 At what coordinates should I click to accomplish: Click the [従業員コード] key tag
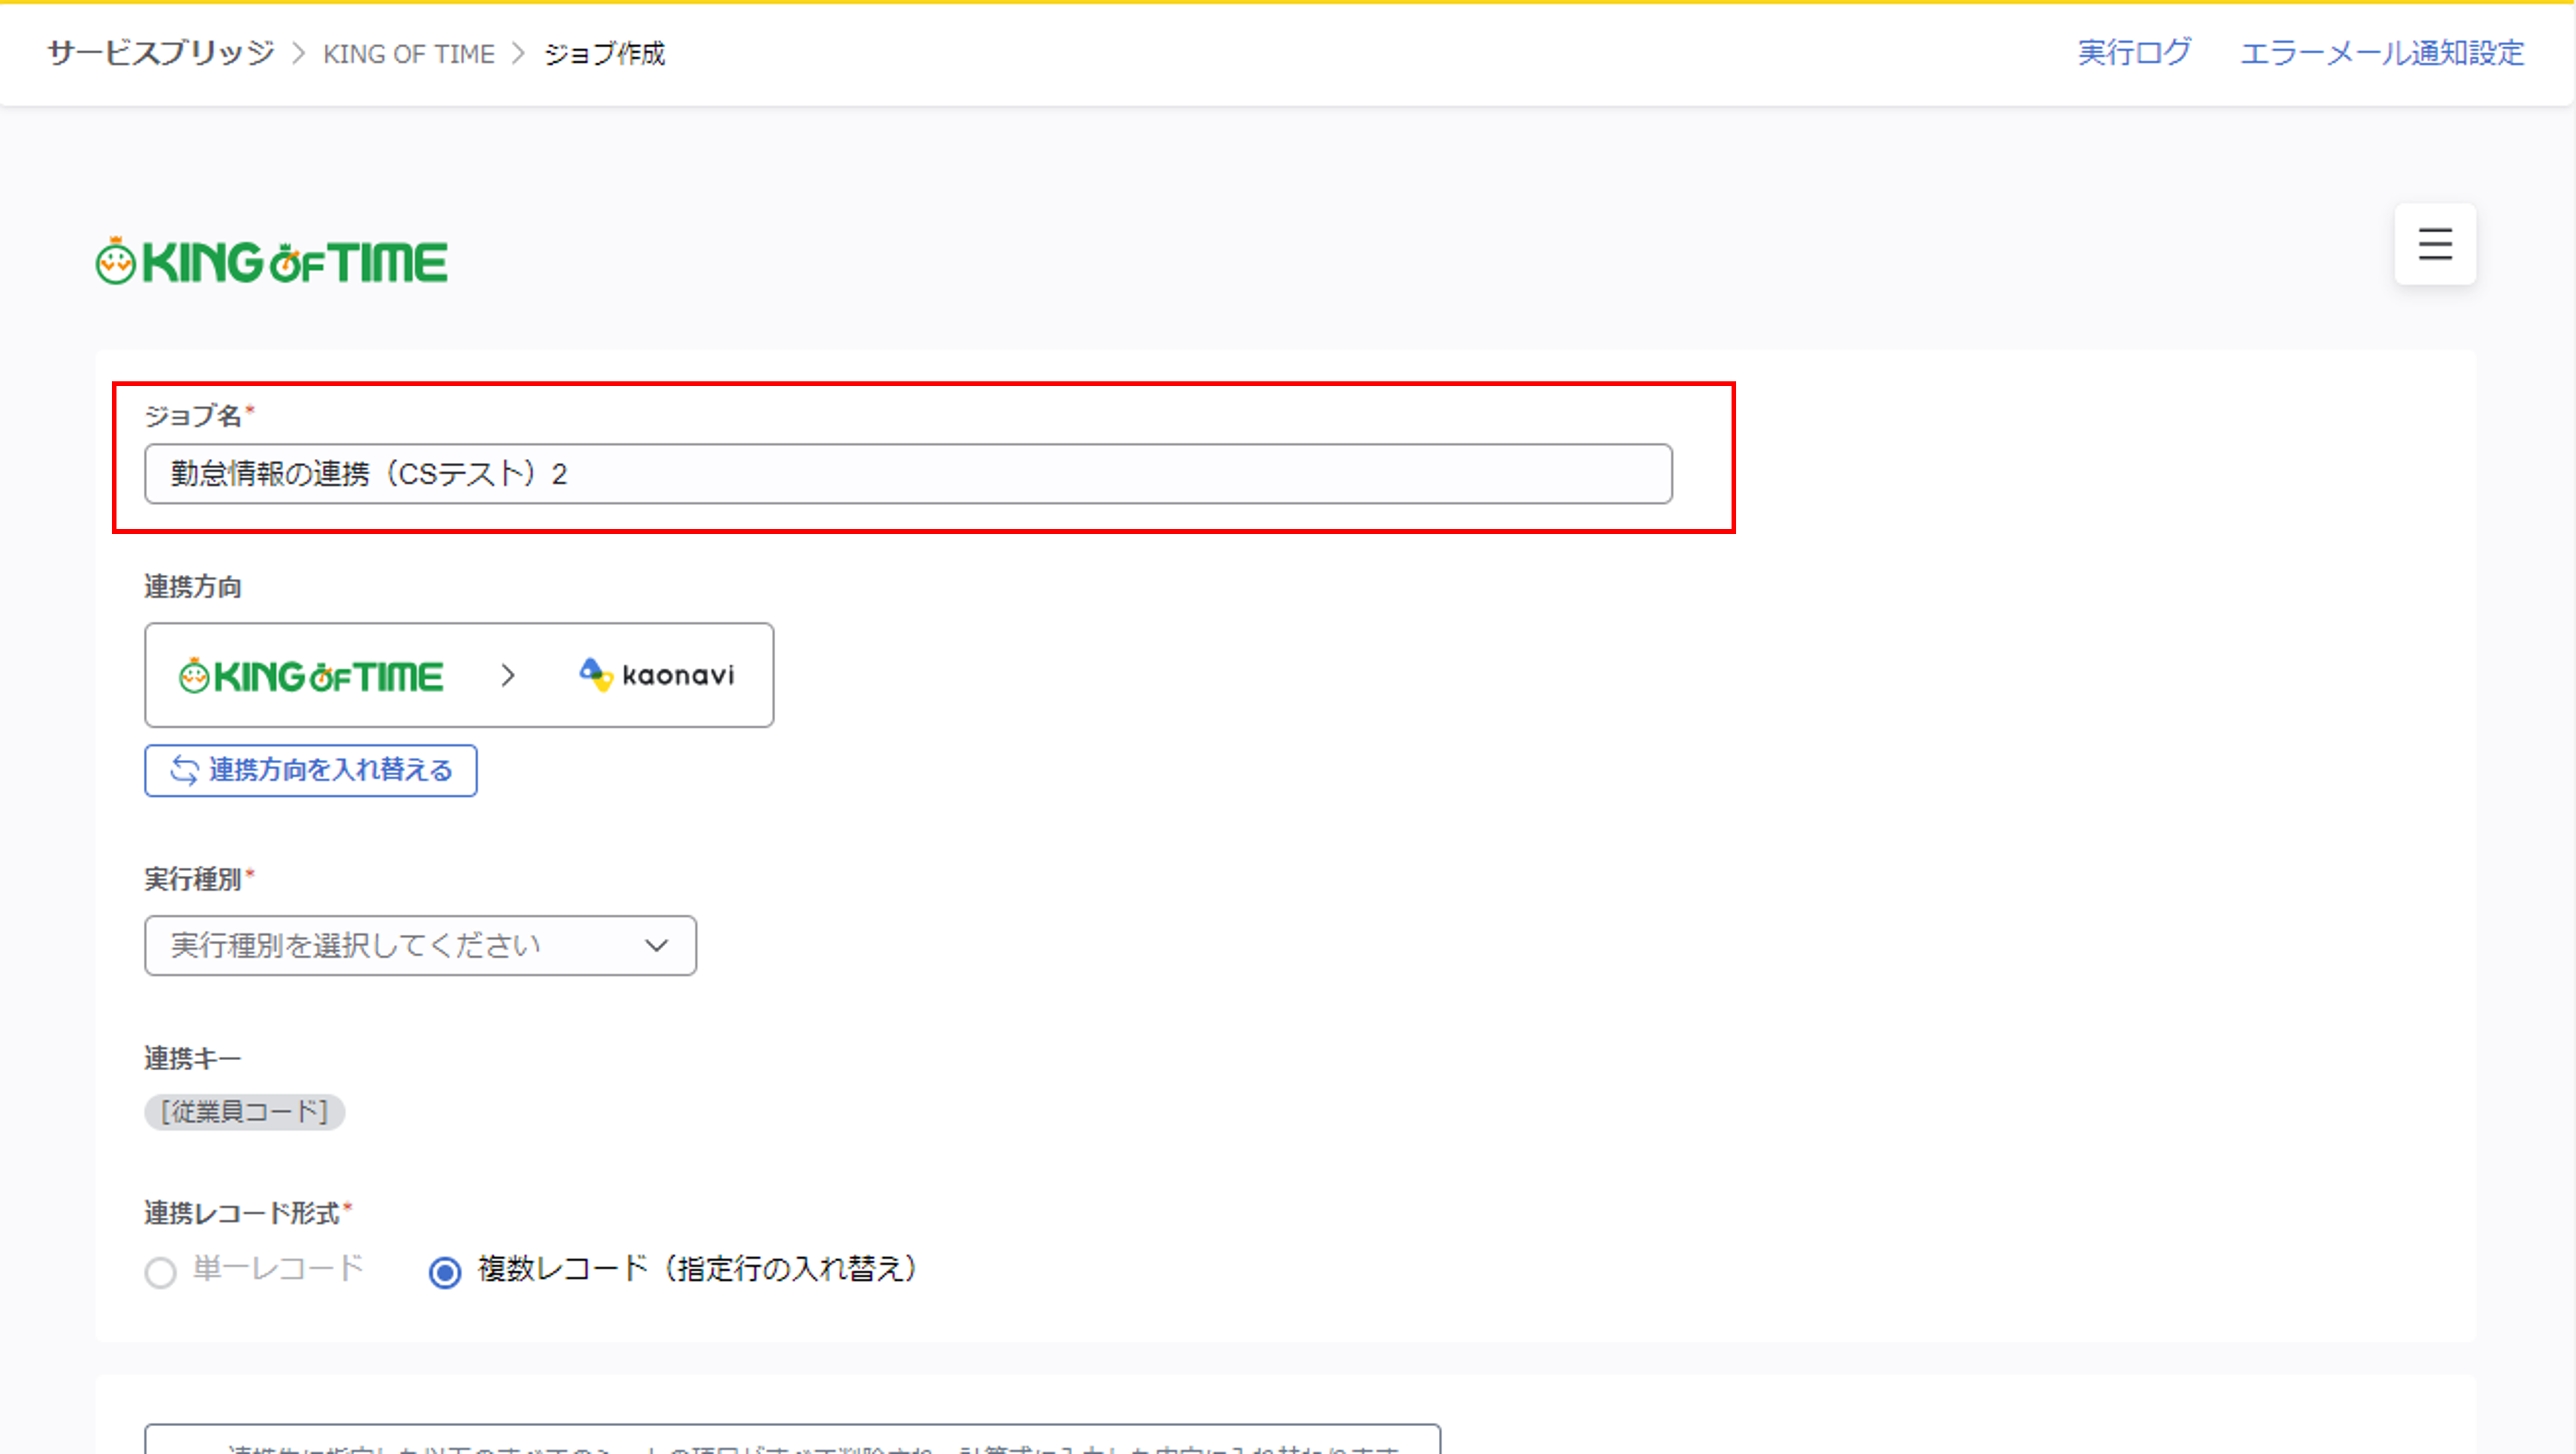[245, 1112]
